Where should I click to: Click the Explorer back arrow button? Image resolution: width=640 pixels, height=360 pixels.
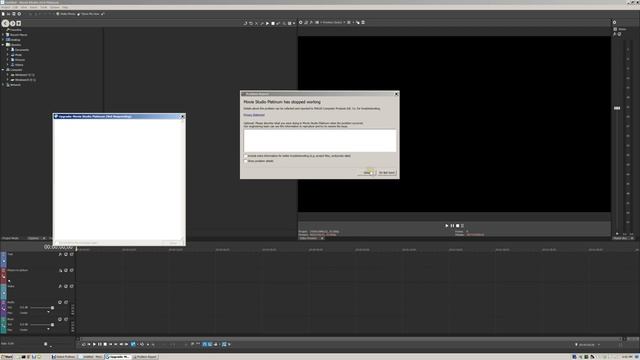point(5,23)
